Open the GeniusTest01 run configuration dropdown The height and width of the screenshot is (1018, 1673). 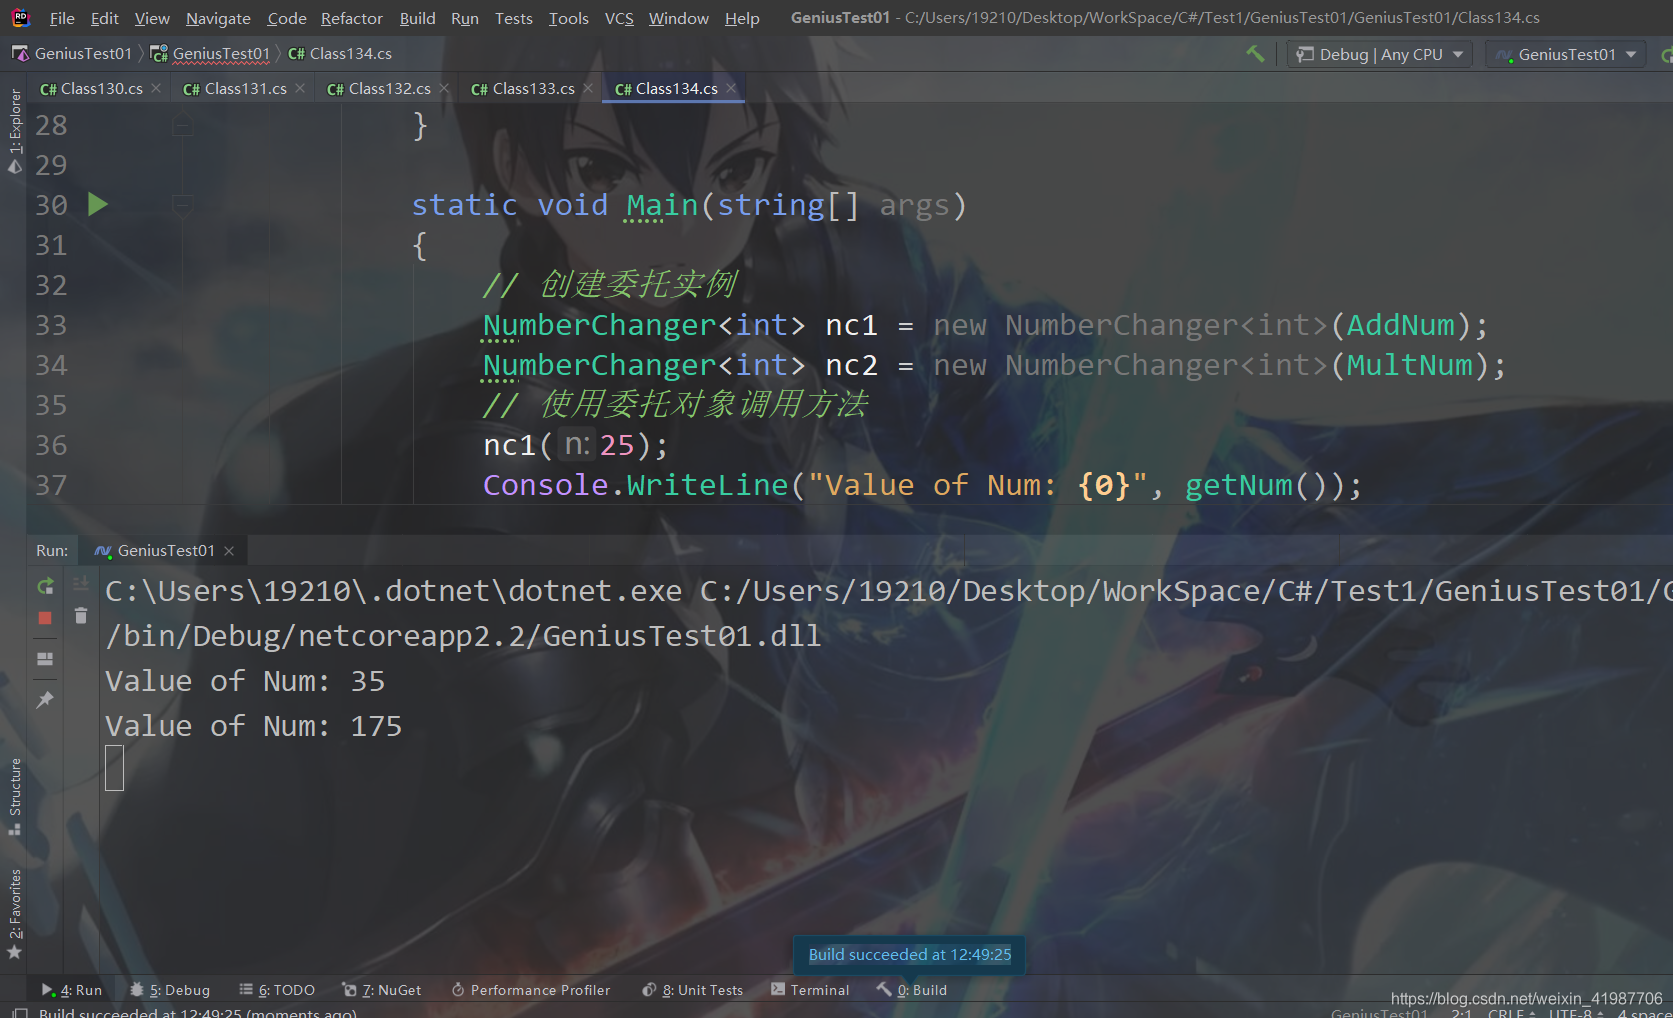(x=1565, y=54)
